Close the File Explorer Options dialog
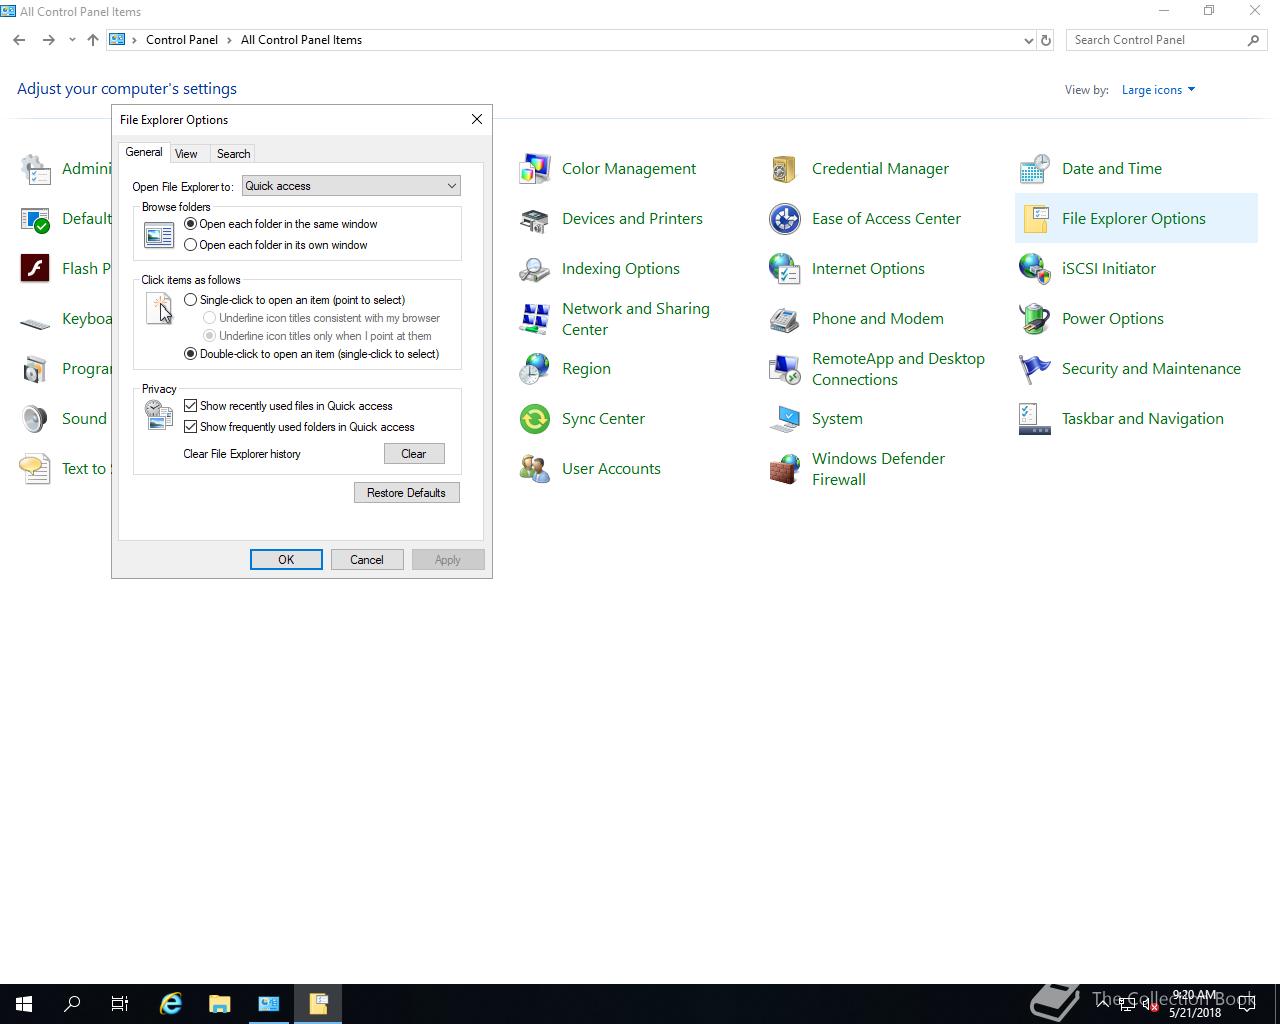The height and width of the screenshot is (1024, 1280). point(477,119)
